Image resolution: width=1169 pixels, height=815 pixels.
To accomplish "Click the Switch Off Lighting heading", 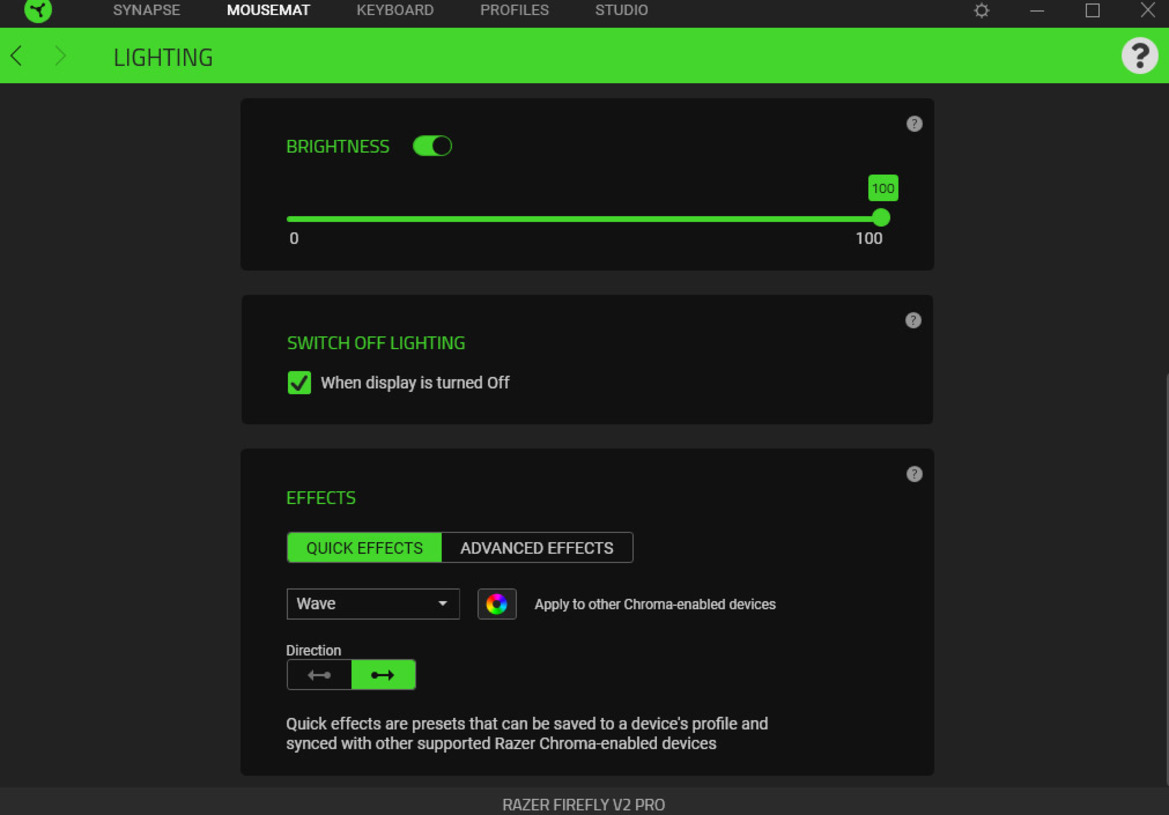I will (376, 343).
